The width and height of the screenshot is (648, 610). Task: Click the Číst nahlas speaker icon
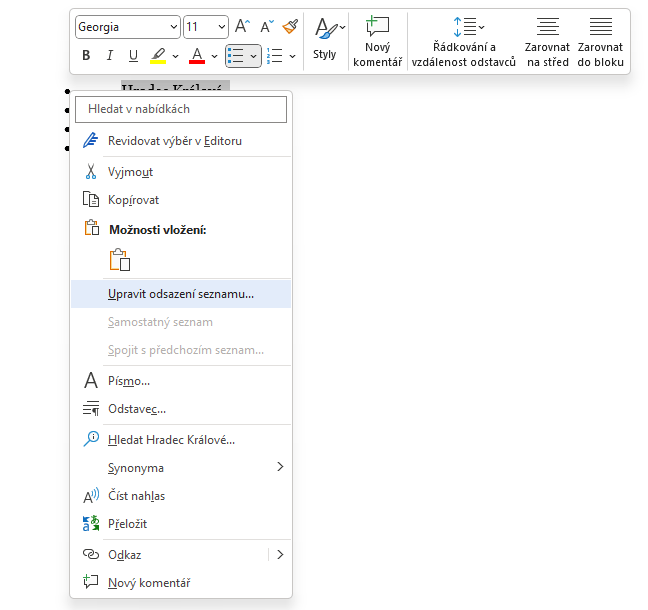91,496
